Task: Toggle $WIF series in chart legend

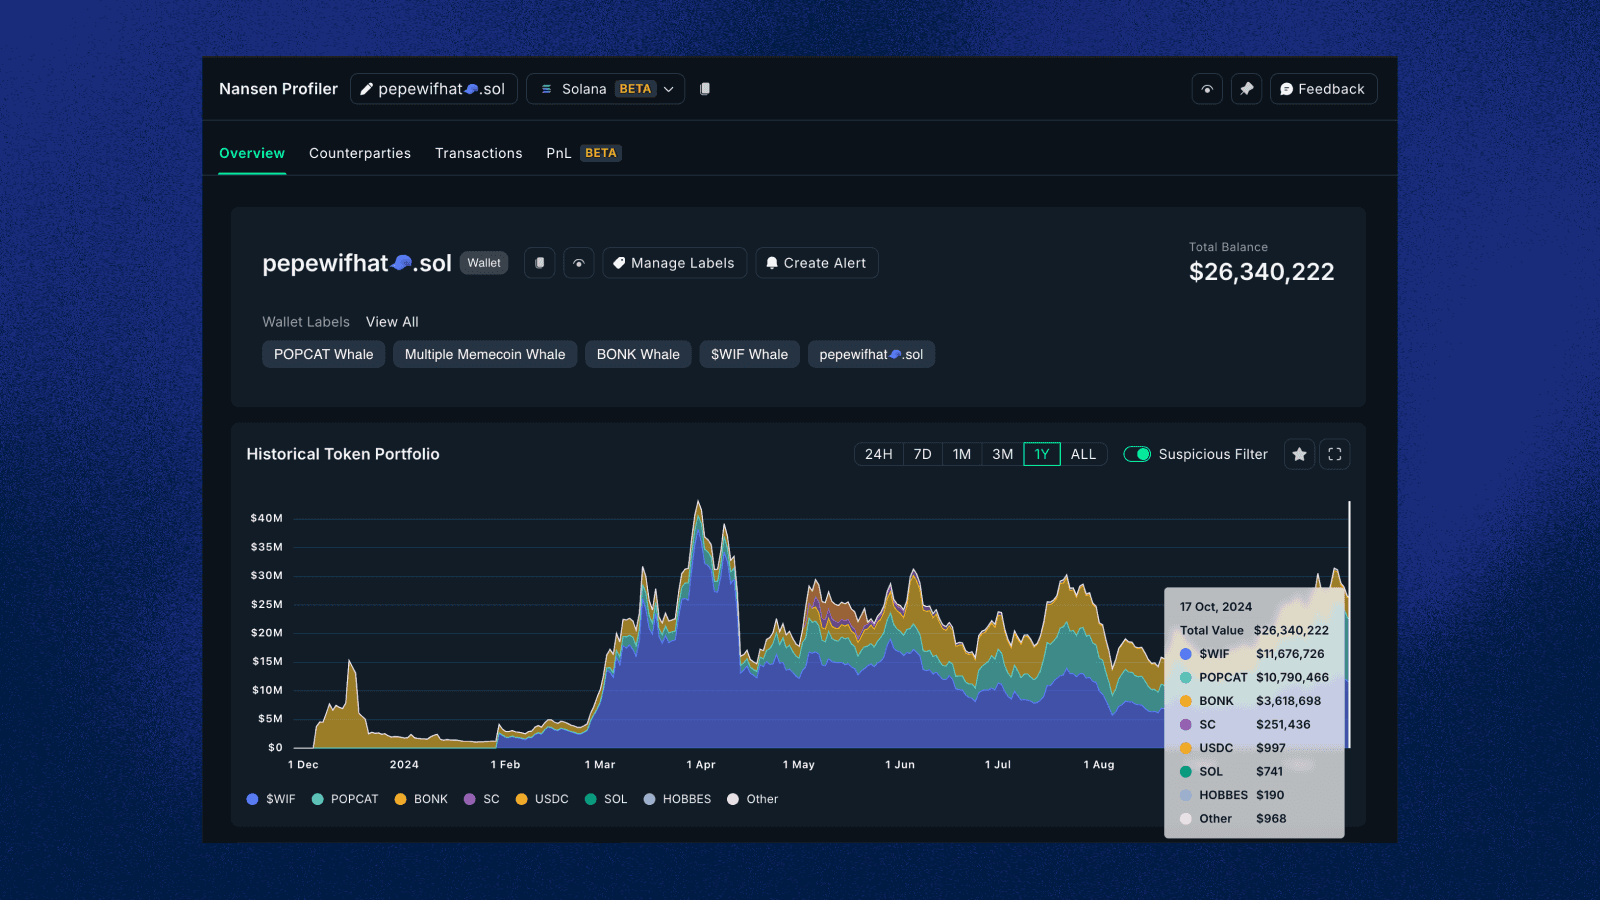Action: coord(271,799)
